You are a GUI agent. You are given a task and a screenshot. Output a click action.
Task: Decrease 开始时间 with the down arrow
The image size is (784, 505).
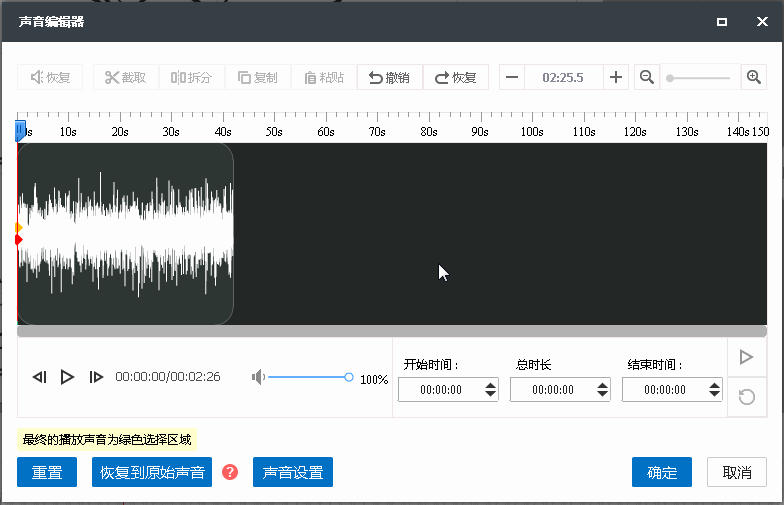(x=491, y=394)
